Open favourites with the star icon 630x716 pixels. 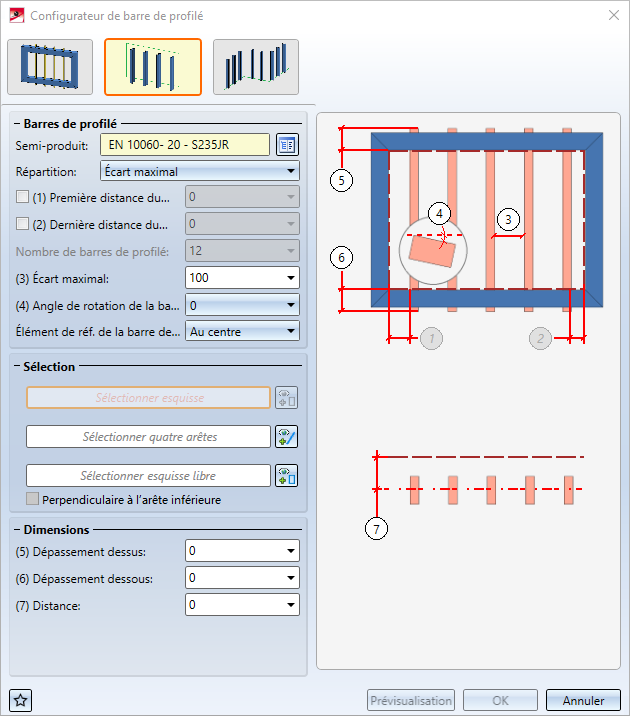pos(21,700)
